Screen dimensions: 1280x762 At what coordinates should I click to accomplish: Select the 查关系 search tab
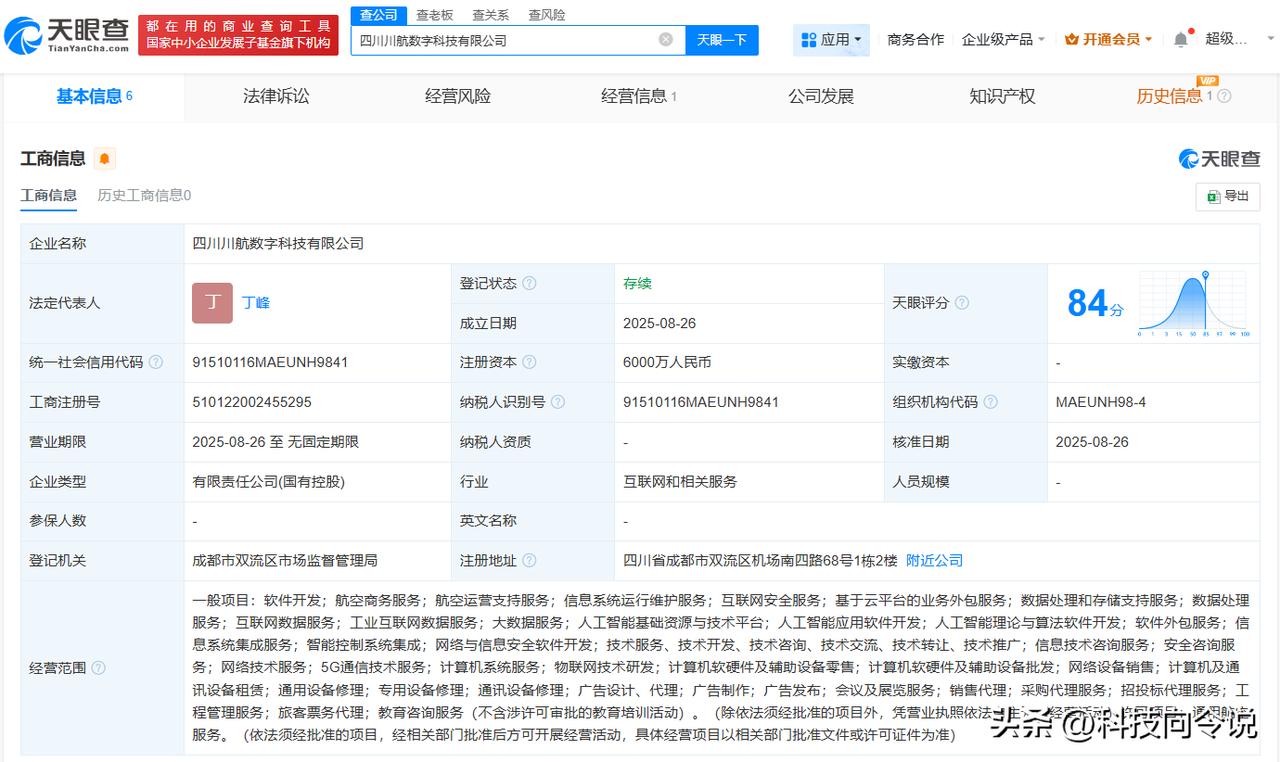click(x=490, y=15)
